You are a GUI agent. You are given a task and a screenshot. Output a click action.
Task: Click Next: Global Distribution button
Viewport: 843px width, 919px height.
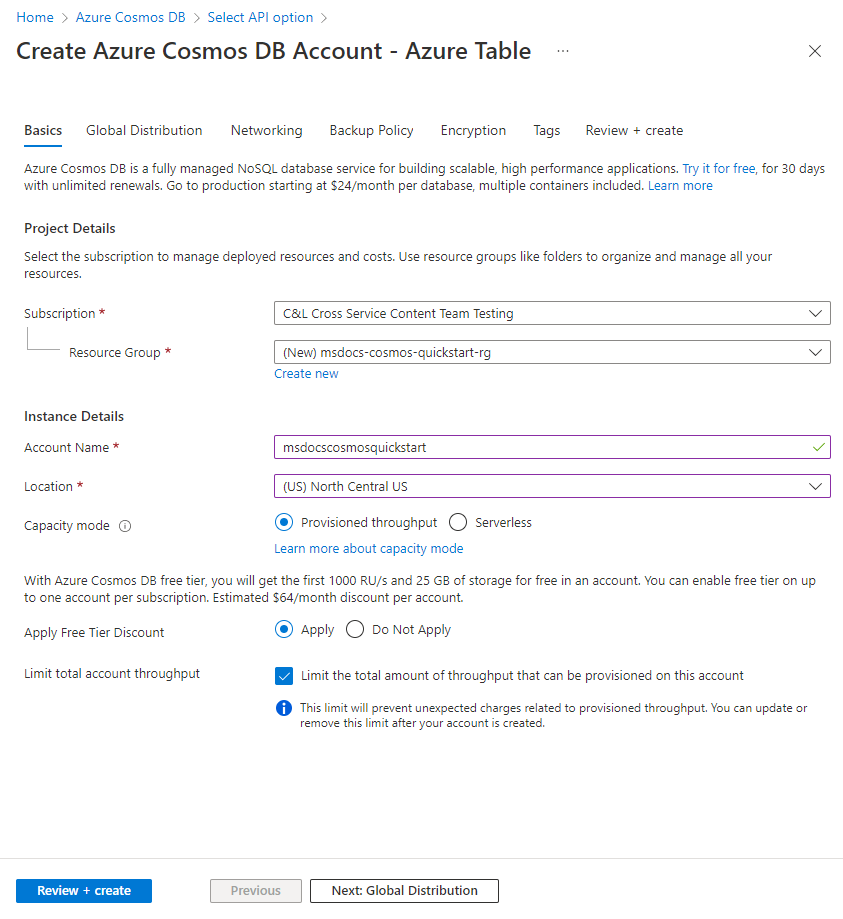tap(404, 891)
